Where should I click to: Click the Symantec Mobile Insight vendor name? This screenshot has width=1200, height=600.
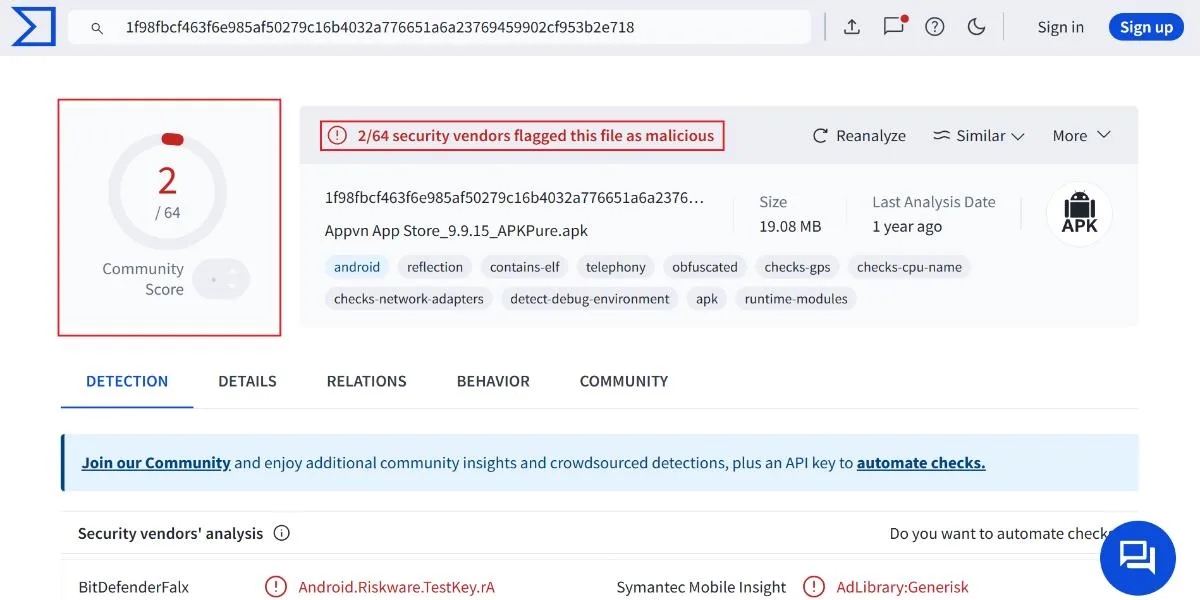pyautogui.click(x=701, y=587)
